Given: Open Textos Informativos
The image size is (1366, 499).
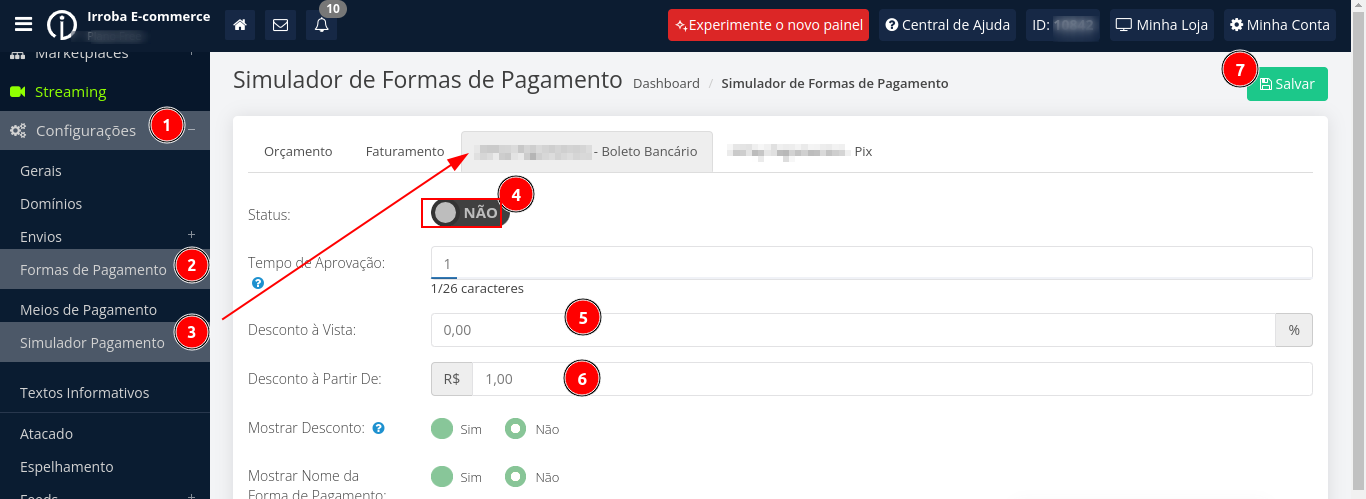Looking at the screenshot, I should point(84,393).
